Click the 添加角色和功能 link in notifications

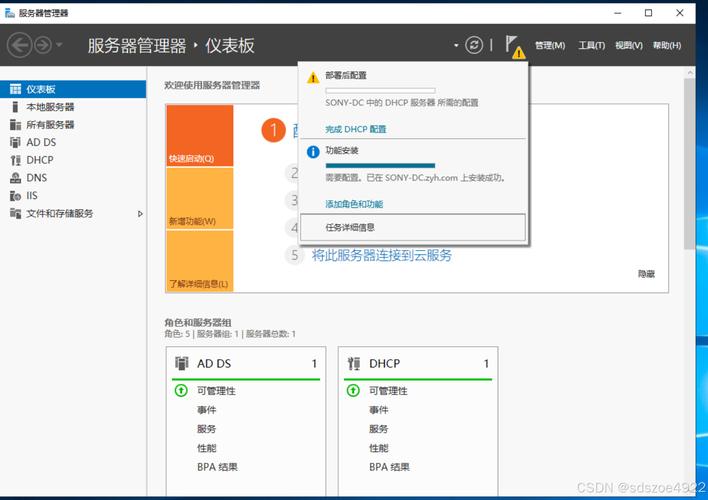point(354,204)
